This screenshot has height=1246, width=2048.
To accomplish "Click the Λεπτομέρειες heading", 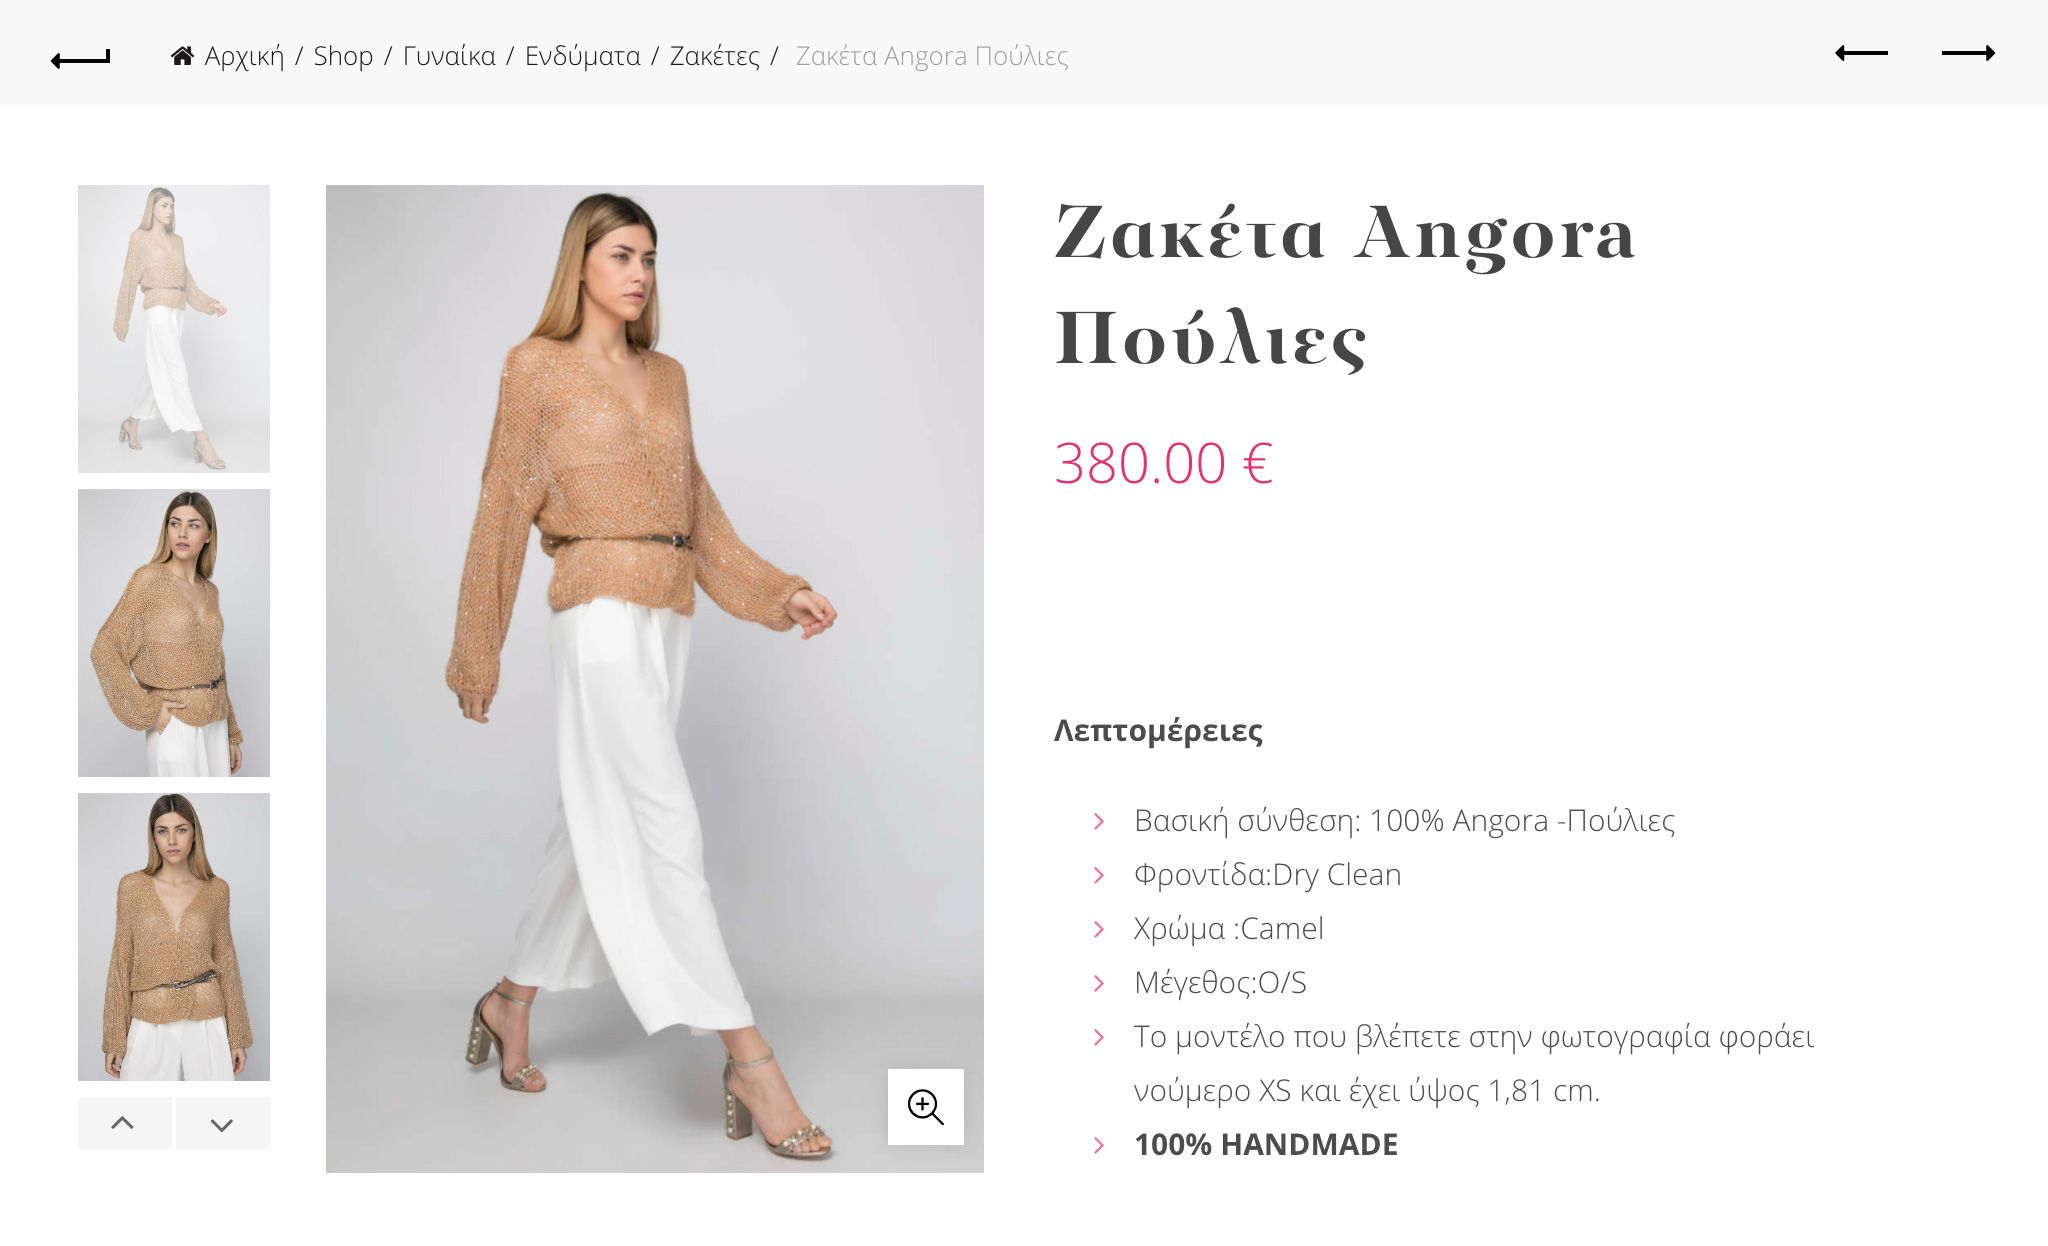I will pos(1158,731).
